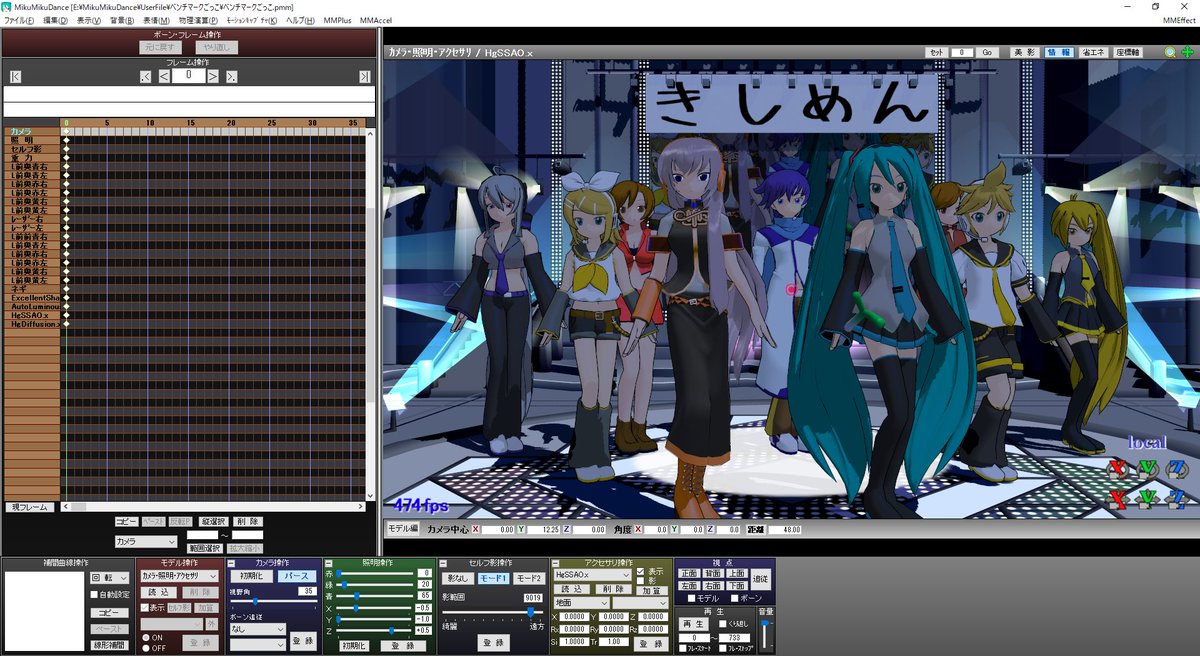Toggle the 自動設定 checkbox
Viewport: 1200px width, 656px height.
95,594
